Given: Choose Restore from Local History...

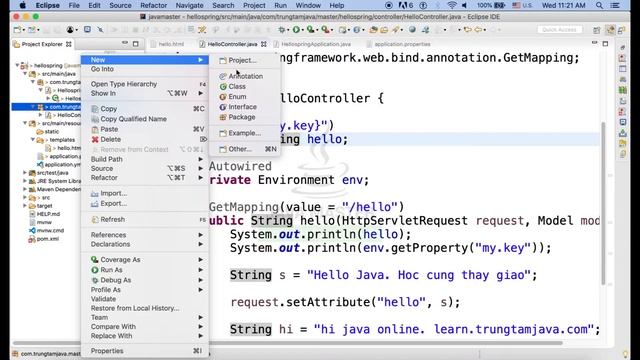Looking at the screenshot, I should coord(145,308).
